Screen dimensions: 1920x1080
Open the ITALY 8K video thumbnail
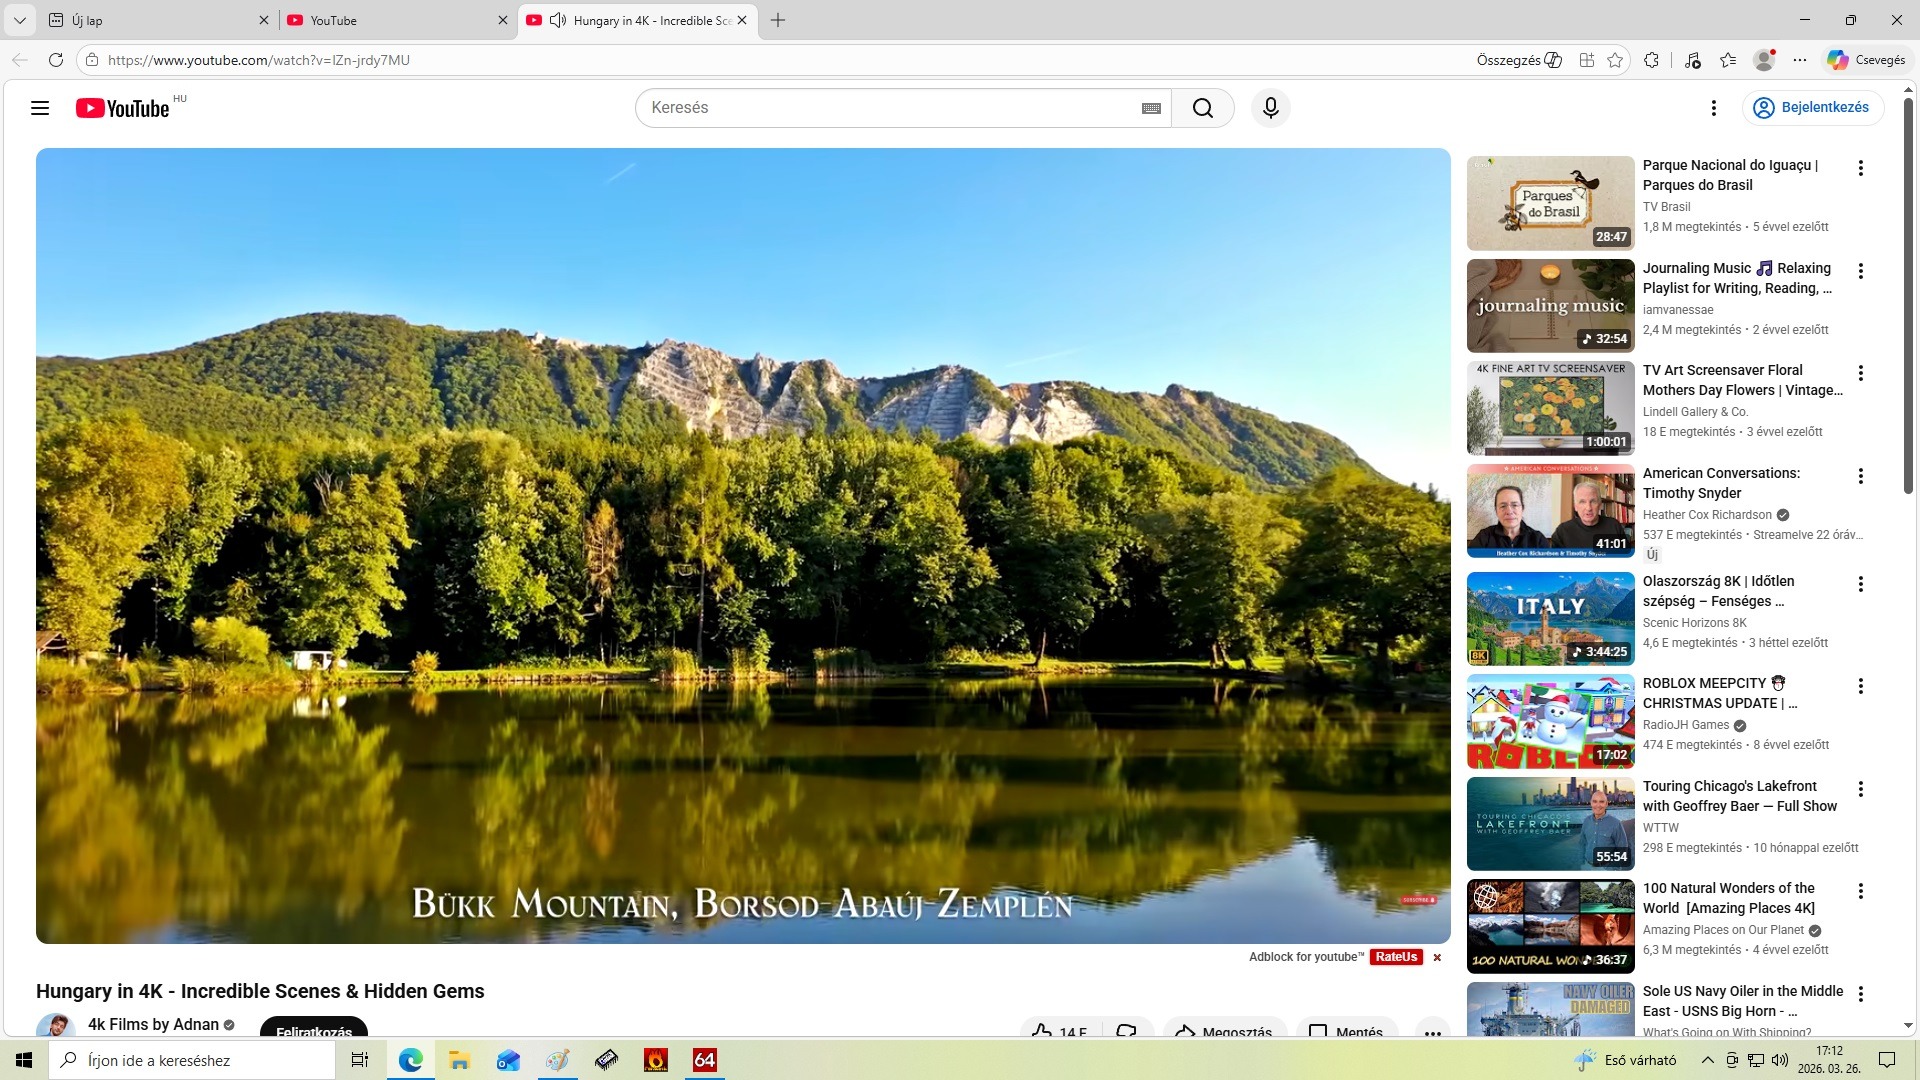(x=1550, y=619)
